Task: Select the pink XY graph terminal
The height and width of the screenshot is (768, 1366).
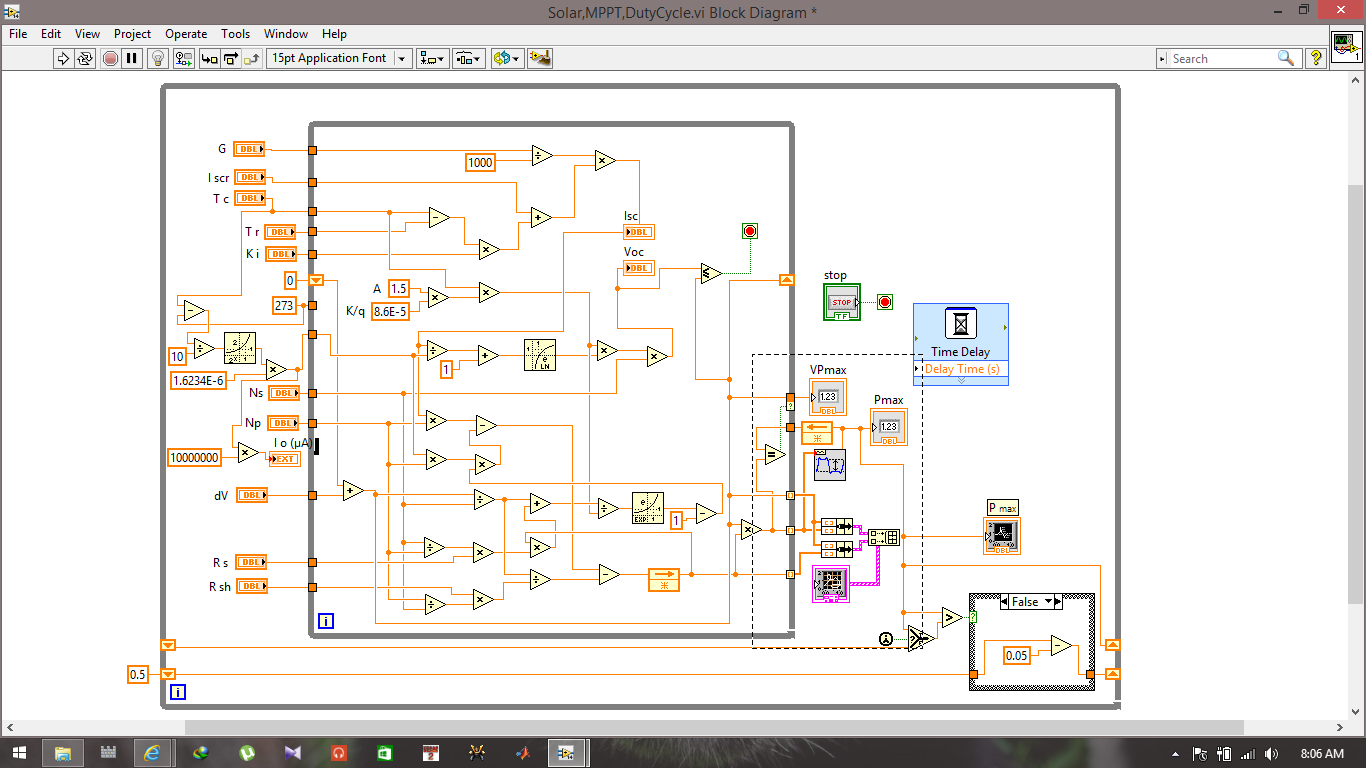Action: pos(831,585)
